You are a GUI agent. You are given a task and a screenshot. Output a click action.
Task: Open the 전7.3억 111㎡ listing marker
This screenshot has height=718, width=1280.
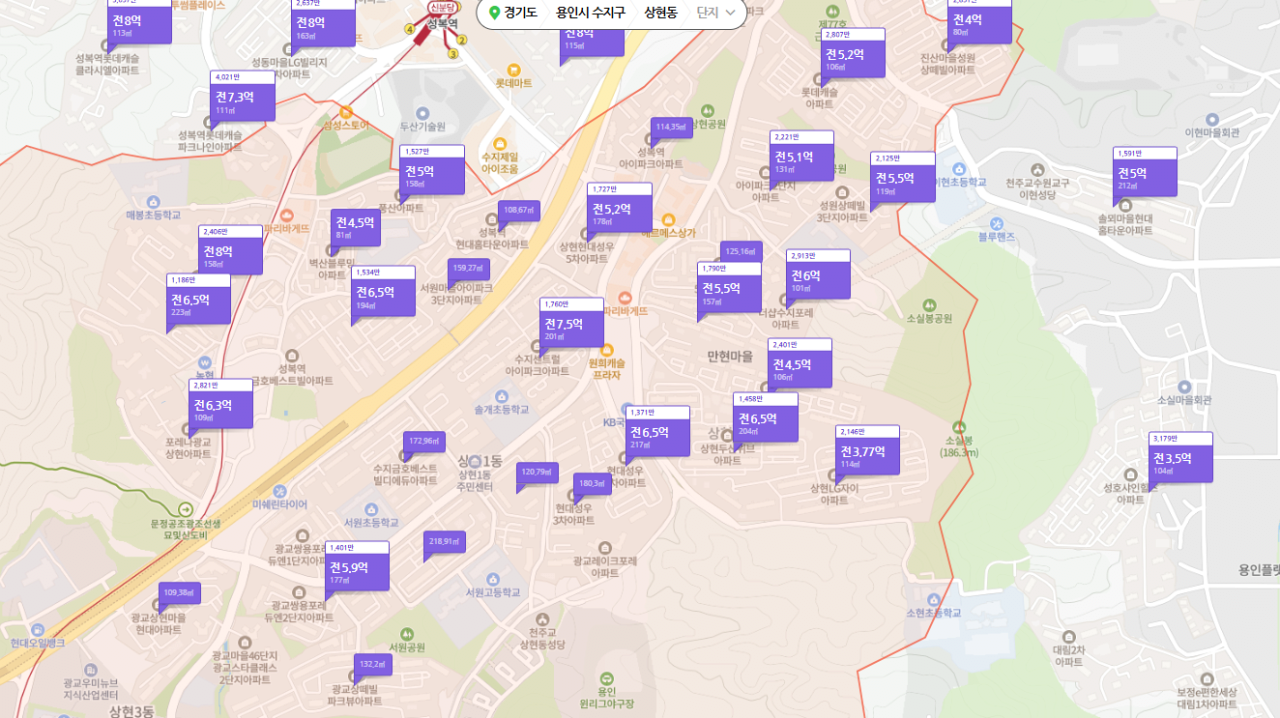(243, 95)
